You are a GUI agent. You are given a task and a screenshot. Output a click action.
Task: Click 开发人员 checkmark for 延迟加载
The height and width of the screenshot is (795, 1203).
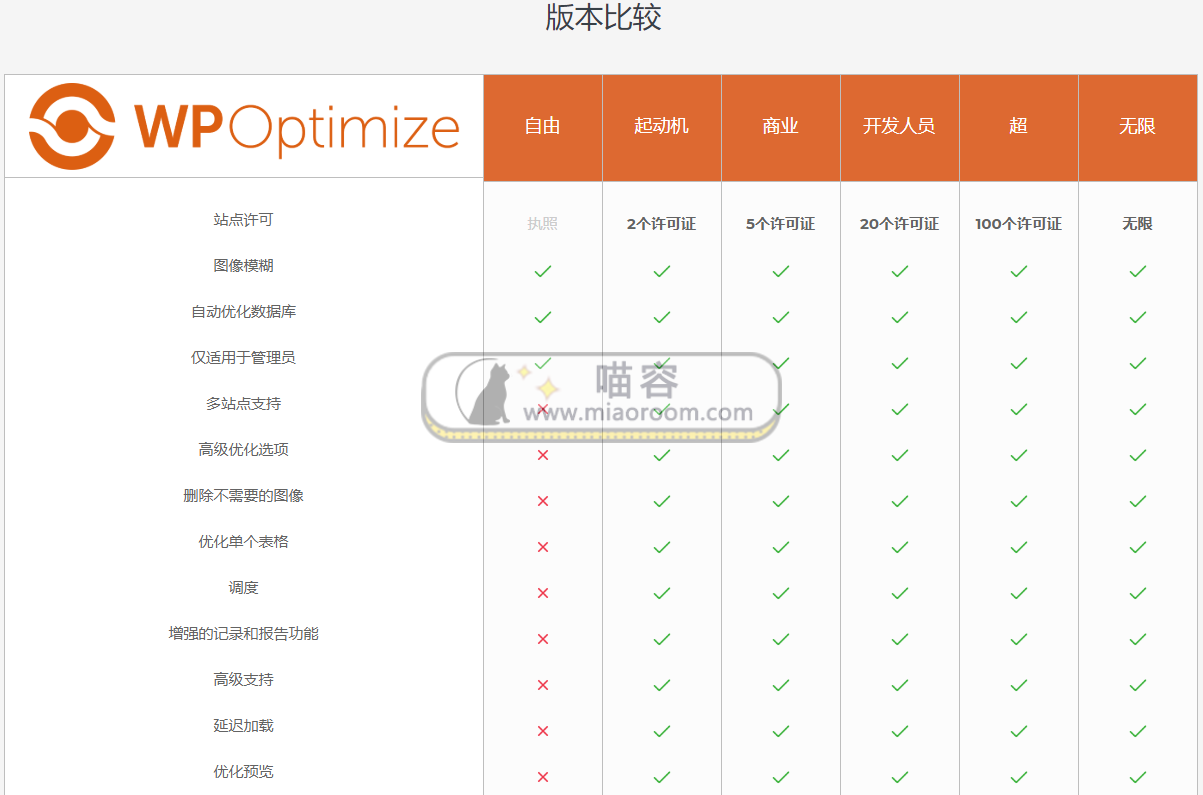point(900,731)
